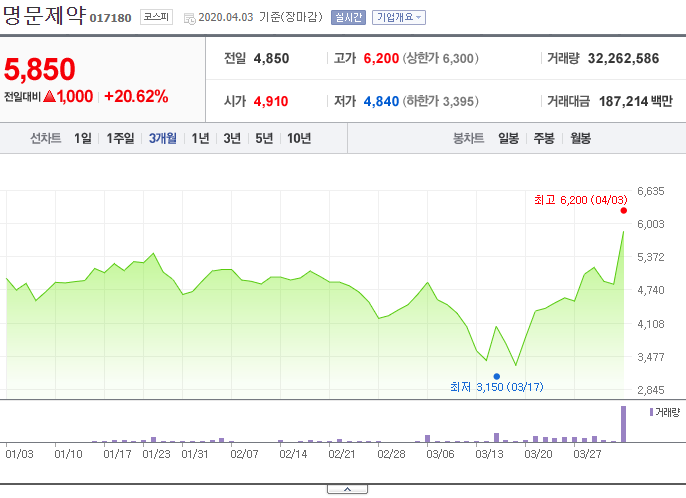The height and width of the screenshot is (498, 686).
Task: Select the 1주일 line chart tab
Action: click(x=120, y=138)
